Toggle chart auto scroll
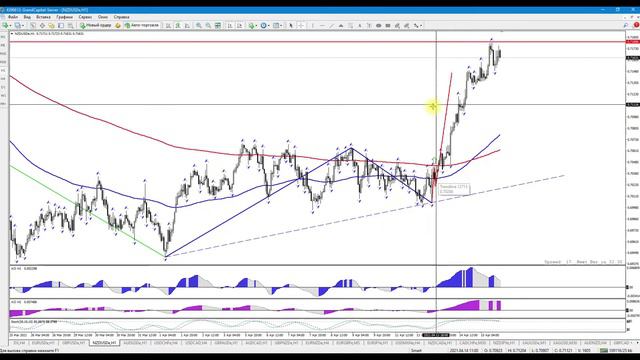Viewport: 640px width, 360px height. tap(230, 25)
